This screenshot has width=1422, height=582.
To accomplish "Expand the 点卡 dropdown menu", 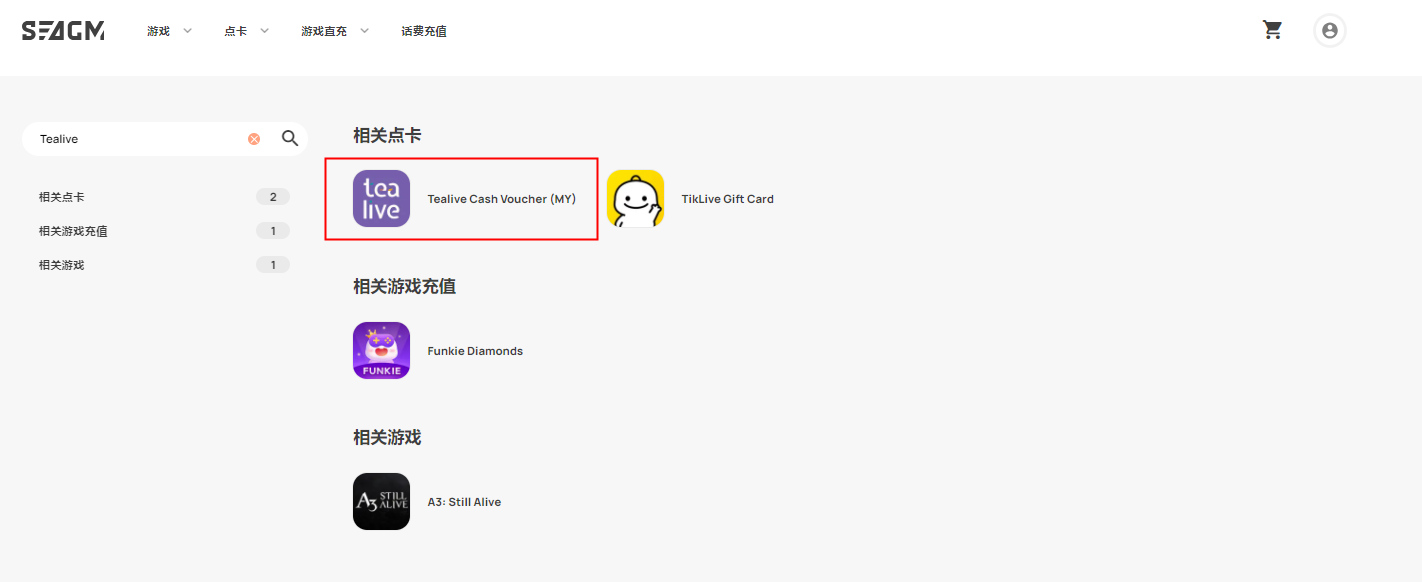I will pyautogui.click(x=247, y=31).
